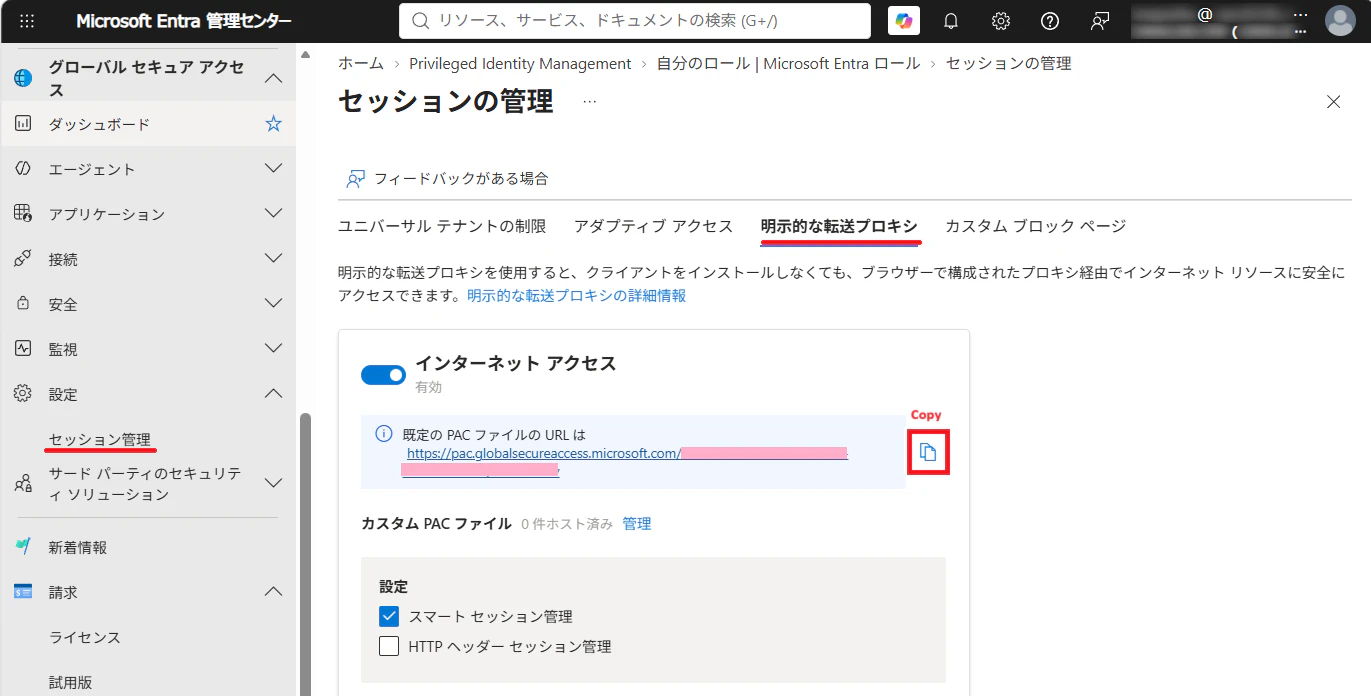Click the 接続 icon in the sidebar
The height and width of the screenshot is (696, 1371).
pyautogui.click(x=23, y=259)
